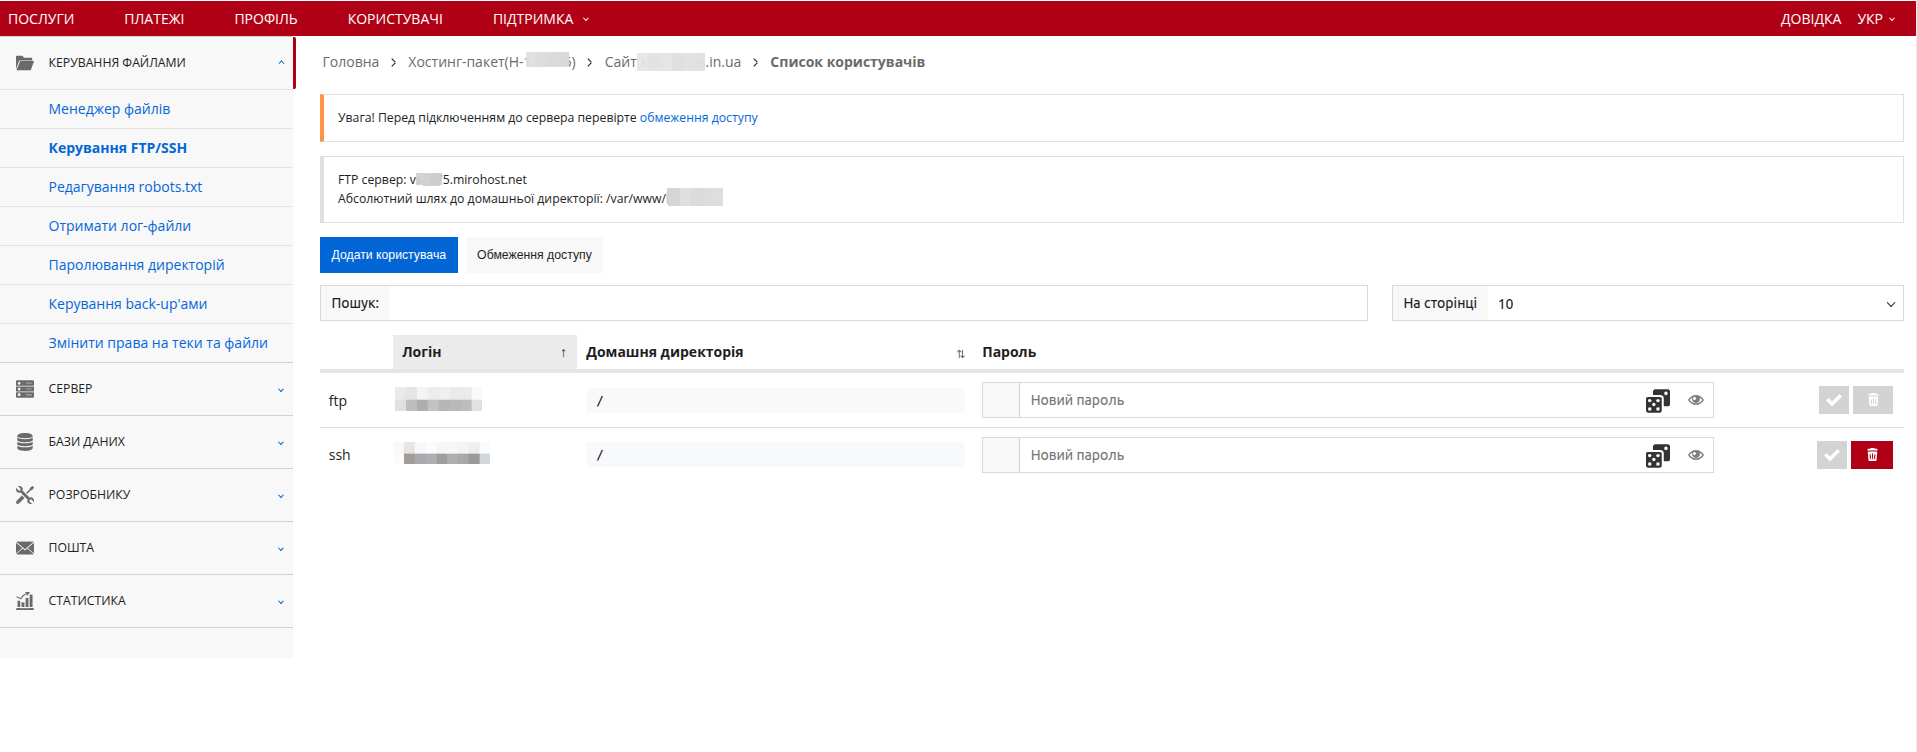This screenshot has width=1917, height=752.
Task: Show password for ftp user
Action: [x=1696, y=400]
